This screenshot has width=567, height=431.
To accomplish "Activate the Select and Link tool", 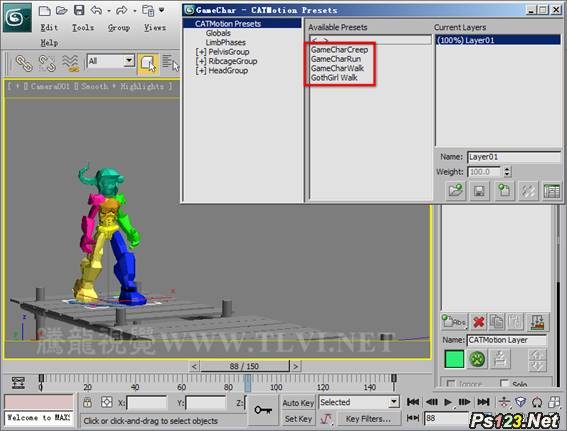I will [24, 63].
